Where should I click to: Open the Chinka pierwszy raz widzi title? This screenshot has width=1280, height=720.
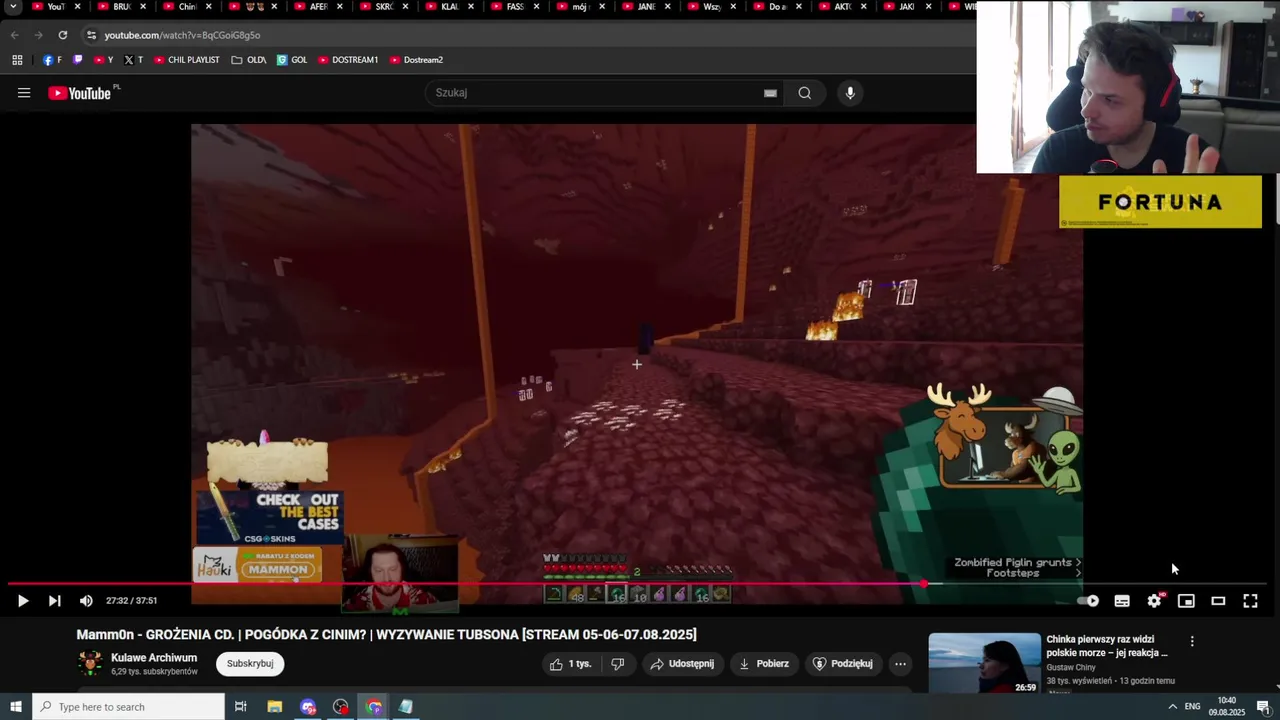pos(1107,646)
